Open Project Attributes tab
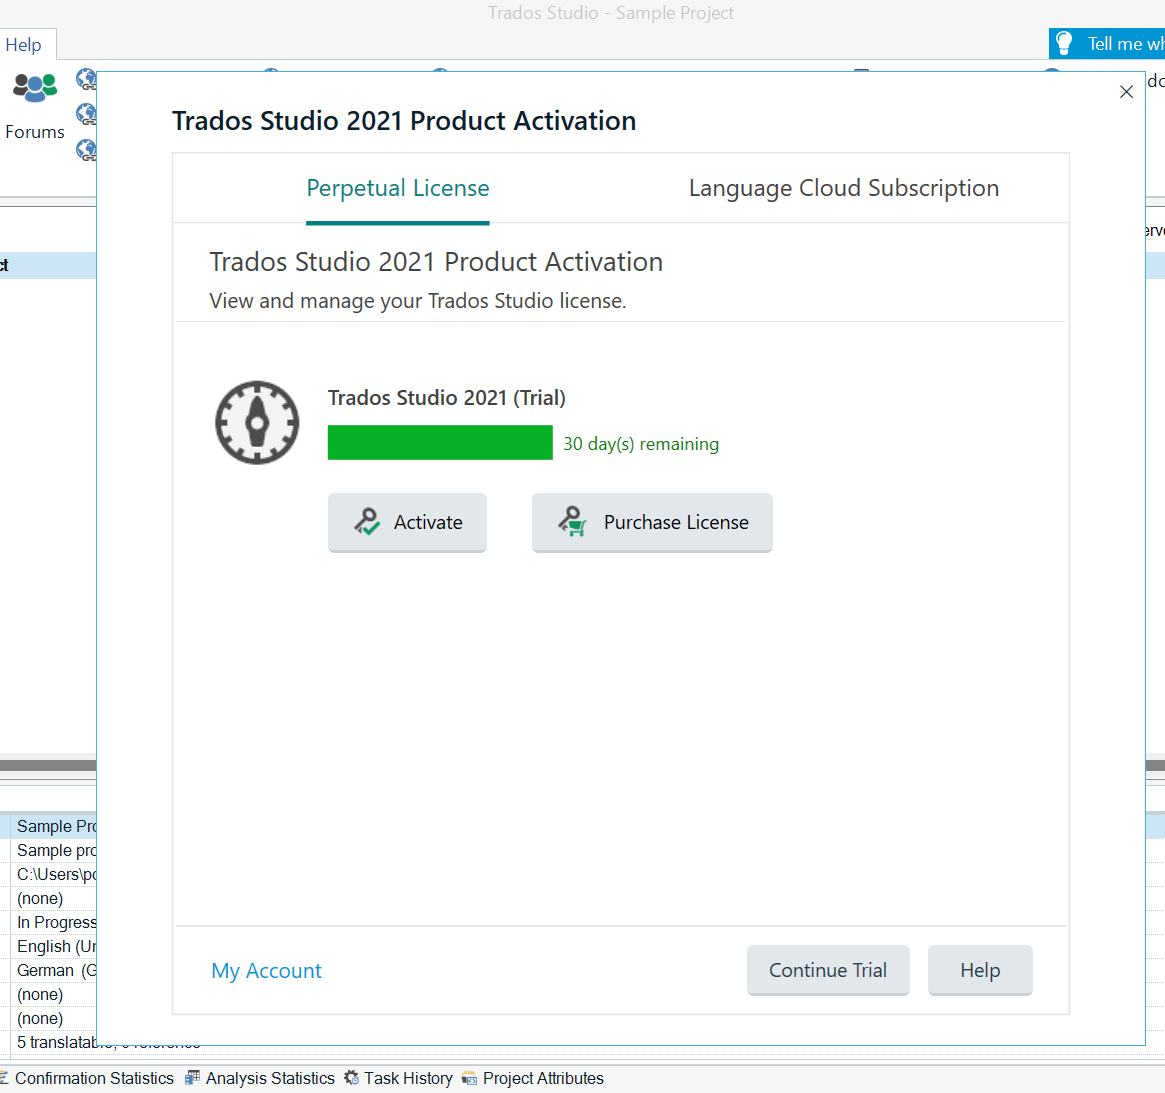 533,1078
